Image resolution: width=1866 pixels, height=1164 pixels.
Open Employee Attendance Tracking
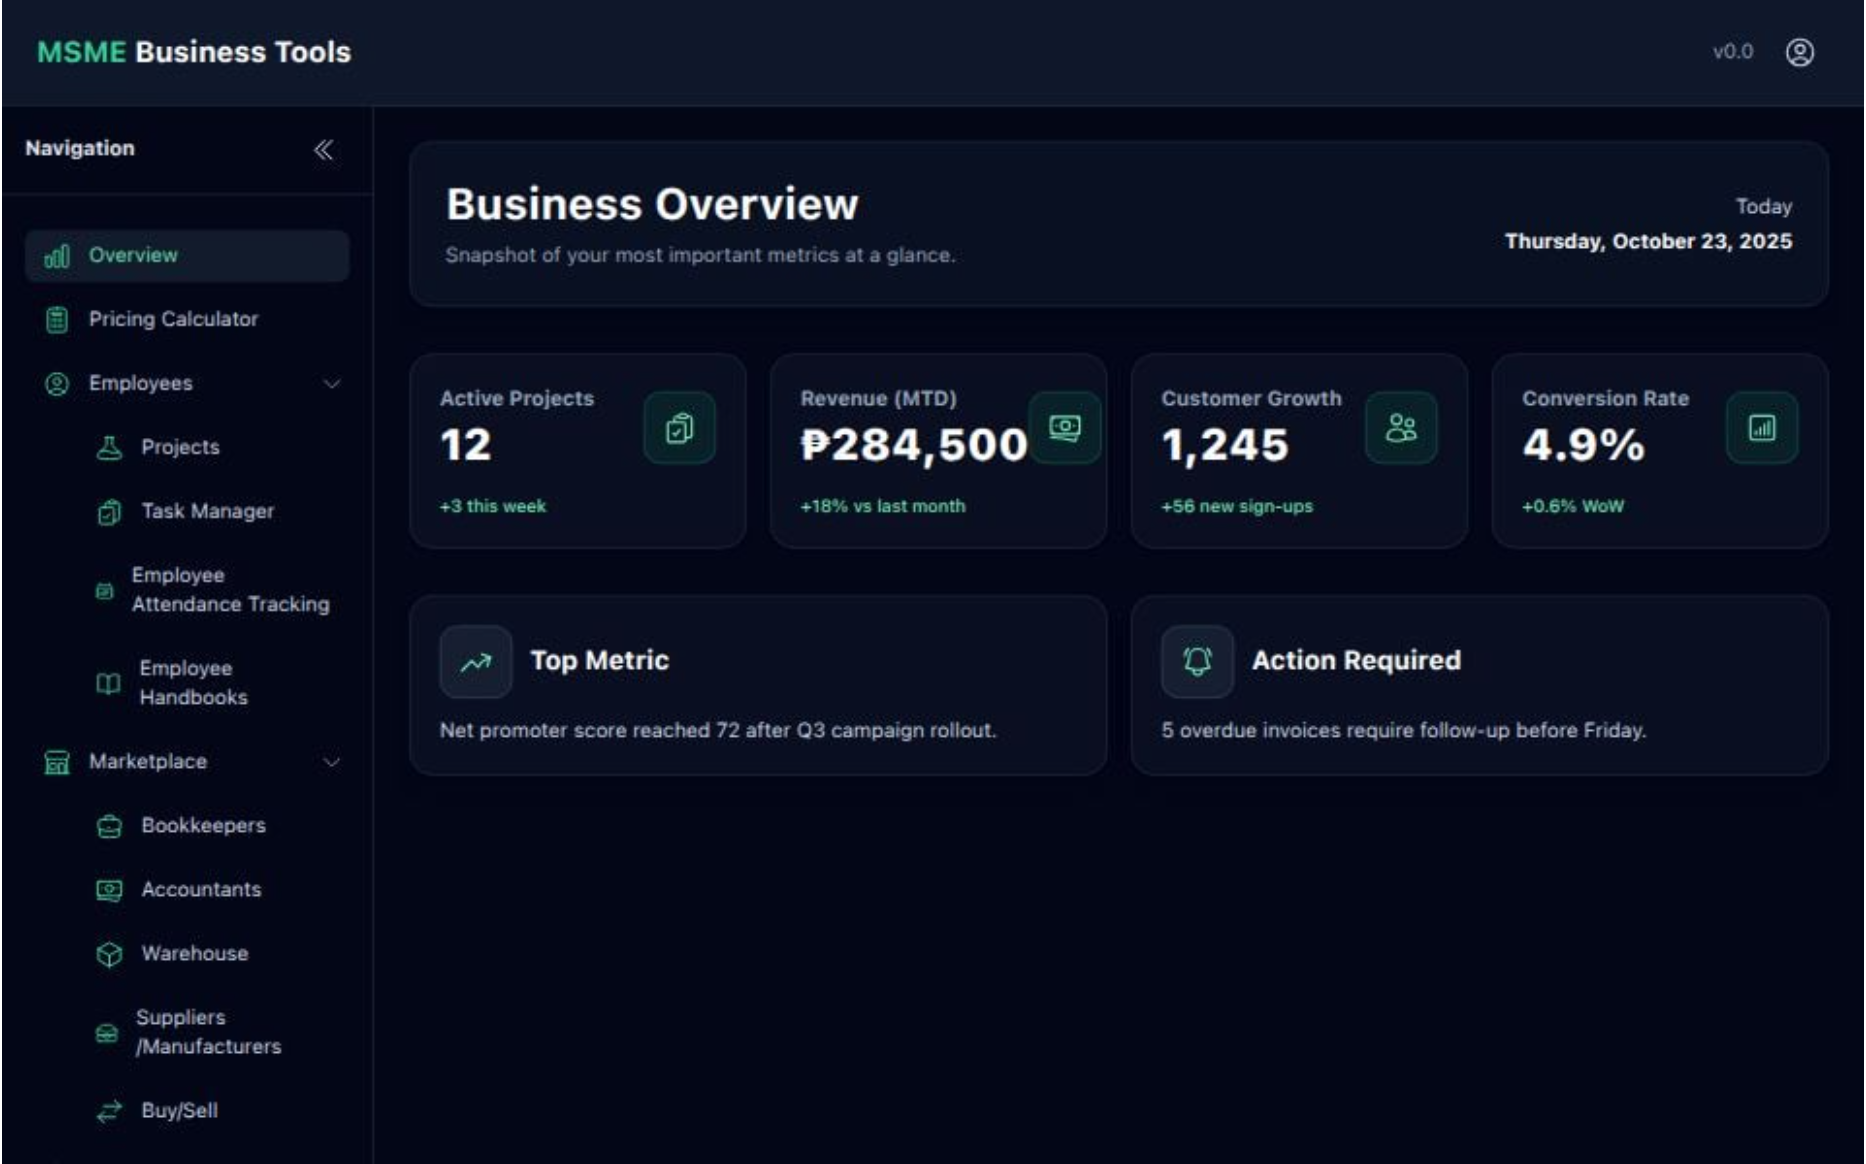pos(229,590)
